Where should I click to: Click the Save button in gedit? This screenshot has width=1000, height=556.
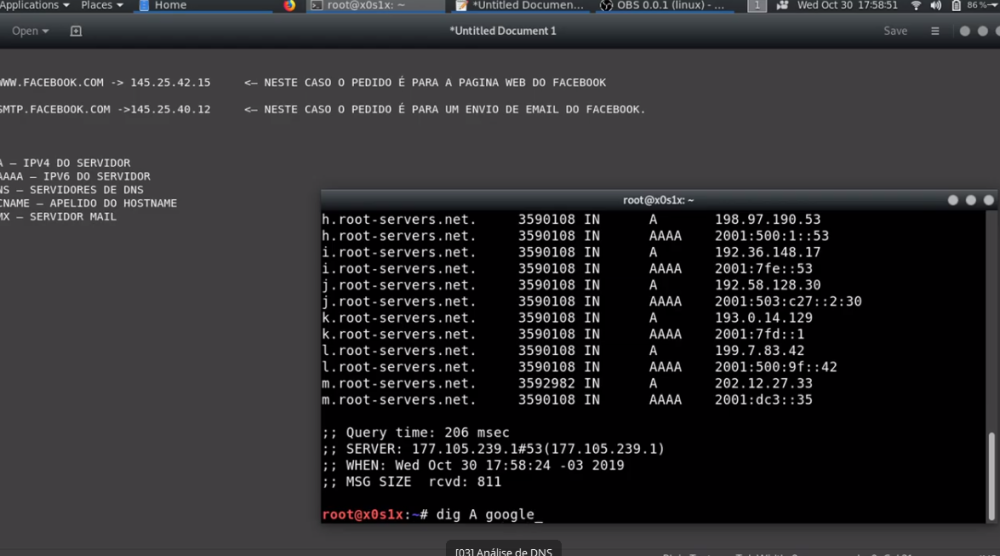(x=895, y=31)
